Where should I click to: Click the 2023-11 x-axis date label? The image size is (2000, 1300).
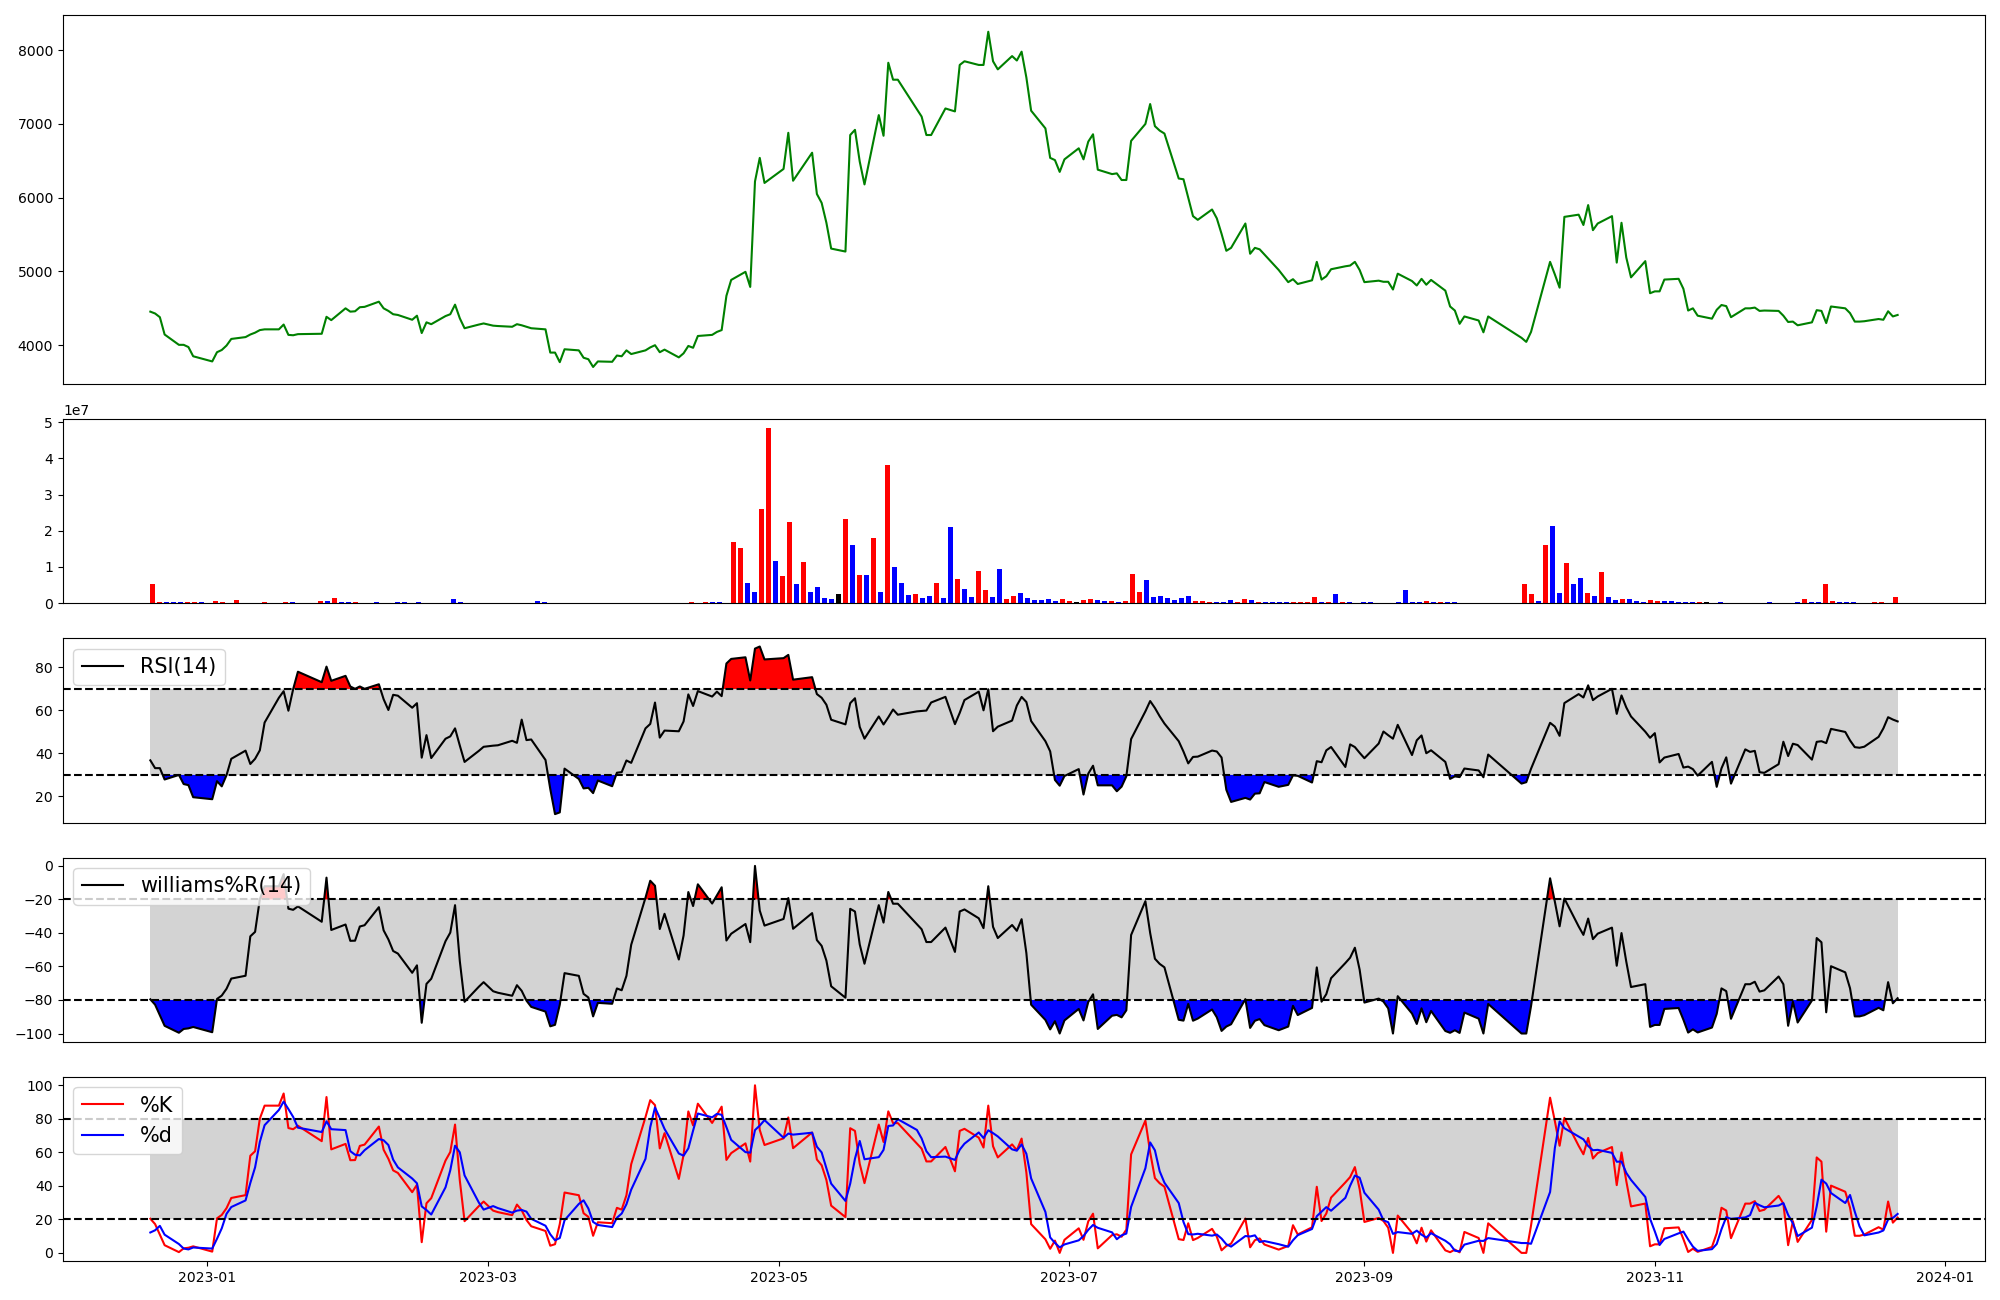(1655, 1277)
